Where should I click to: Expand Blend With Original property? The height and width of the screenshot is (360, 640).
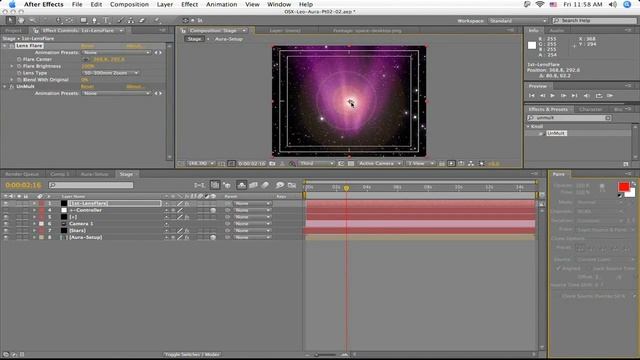tap(12, 80)
